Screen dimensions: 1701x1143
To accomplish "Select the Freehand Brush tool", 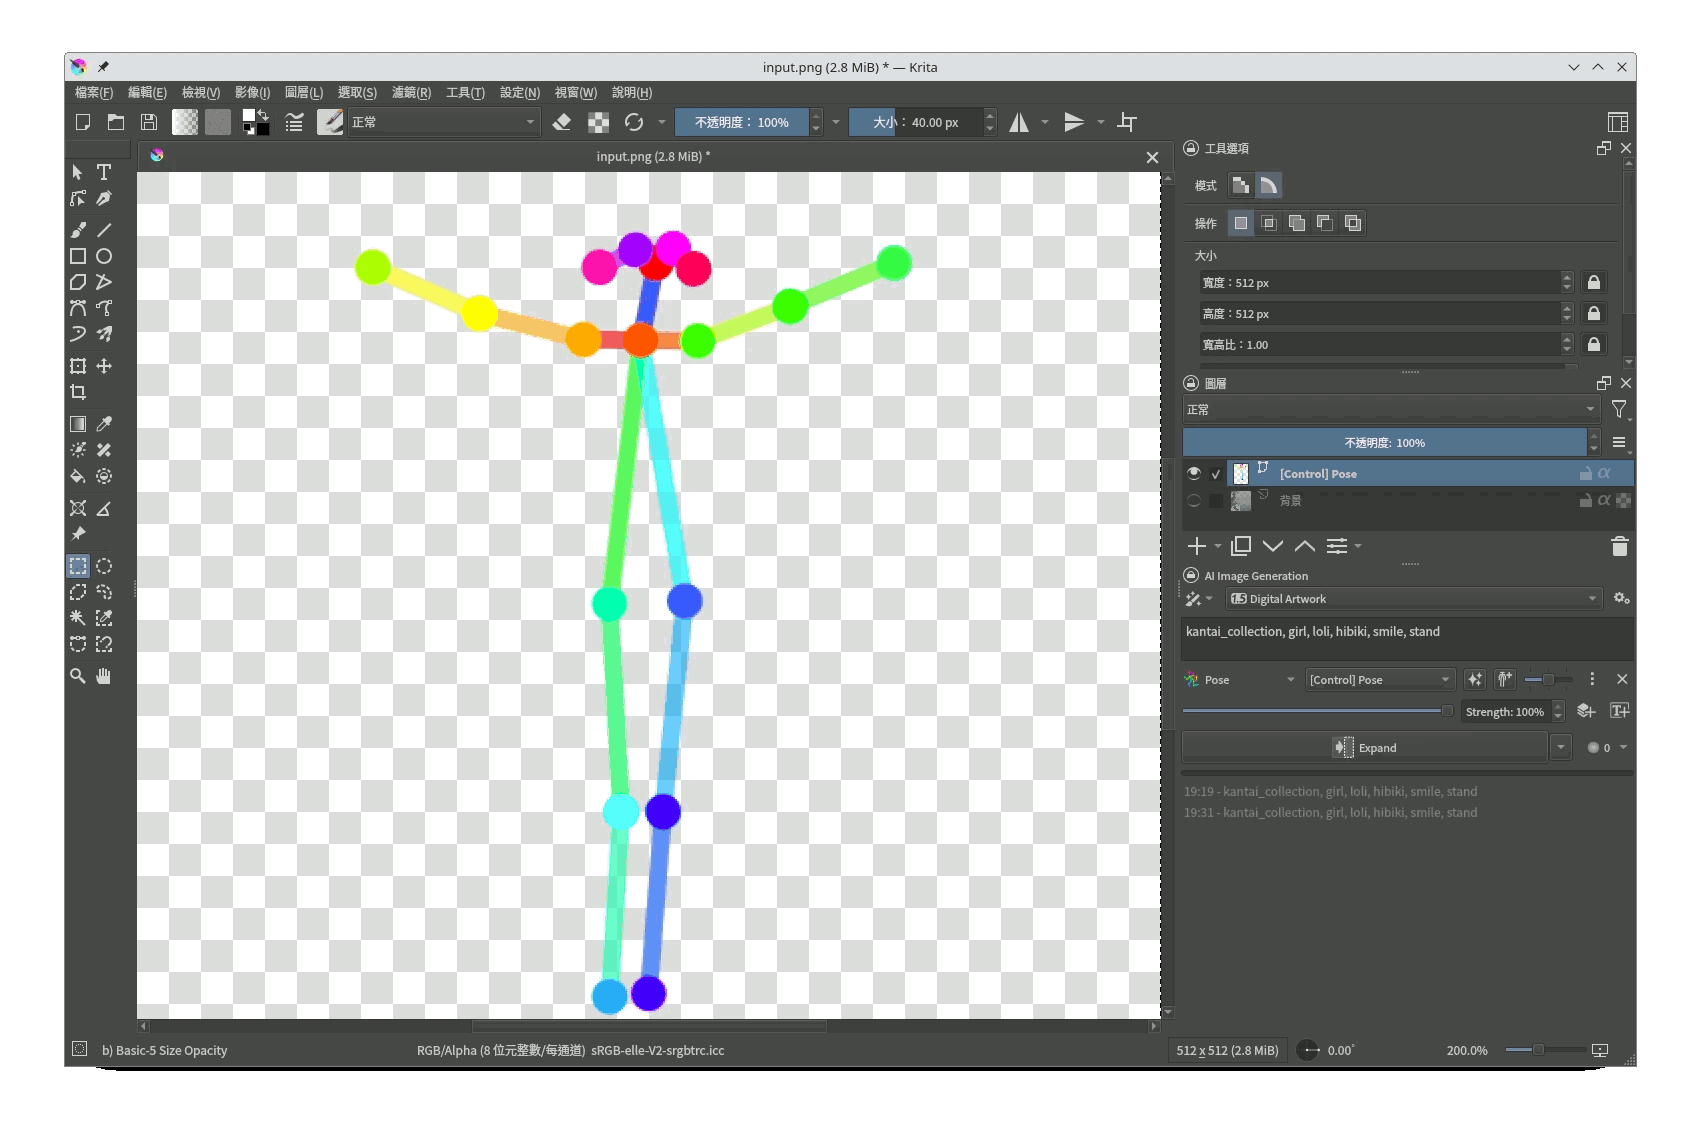I will tap(78, 229).
